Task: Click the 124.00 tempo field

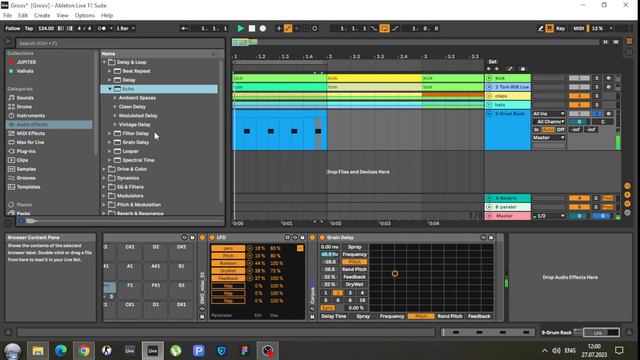Action: coord(46,28)
